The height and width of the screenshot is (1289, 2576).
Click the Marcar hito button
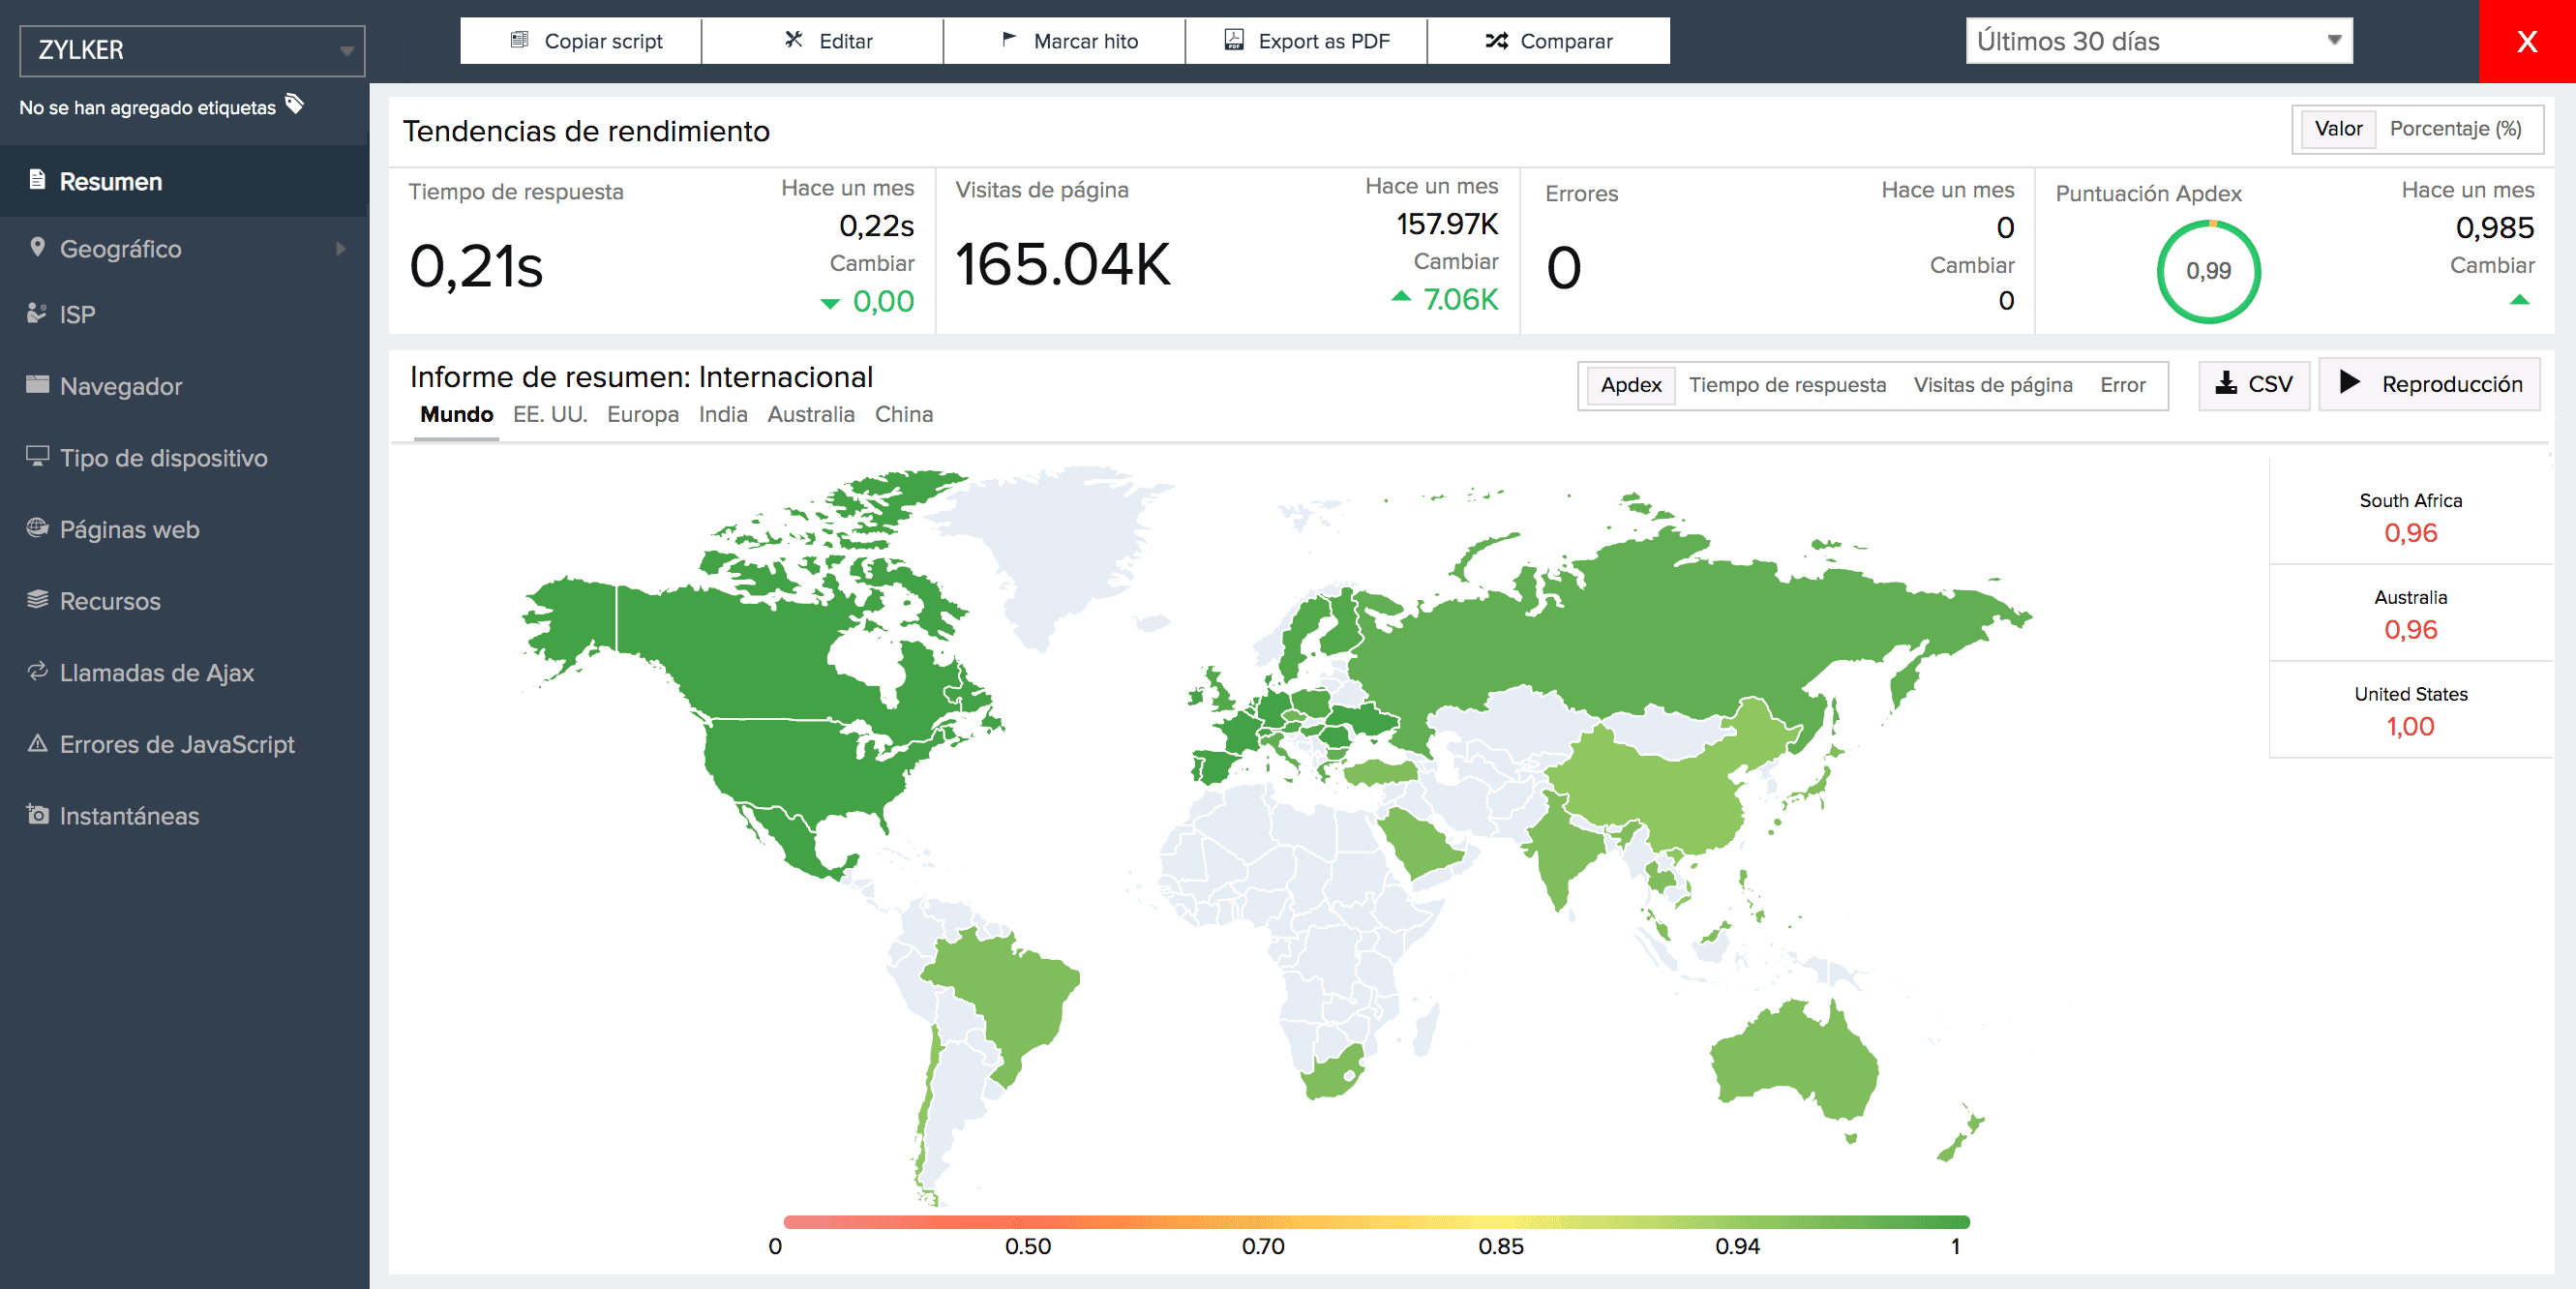pos(1065,41)
